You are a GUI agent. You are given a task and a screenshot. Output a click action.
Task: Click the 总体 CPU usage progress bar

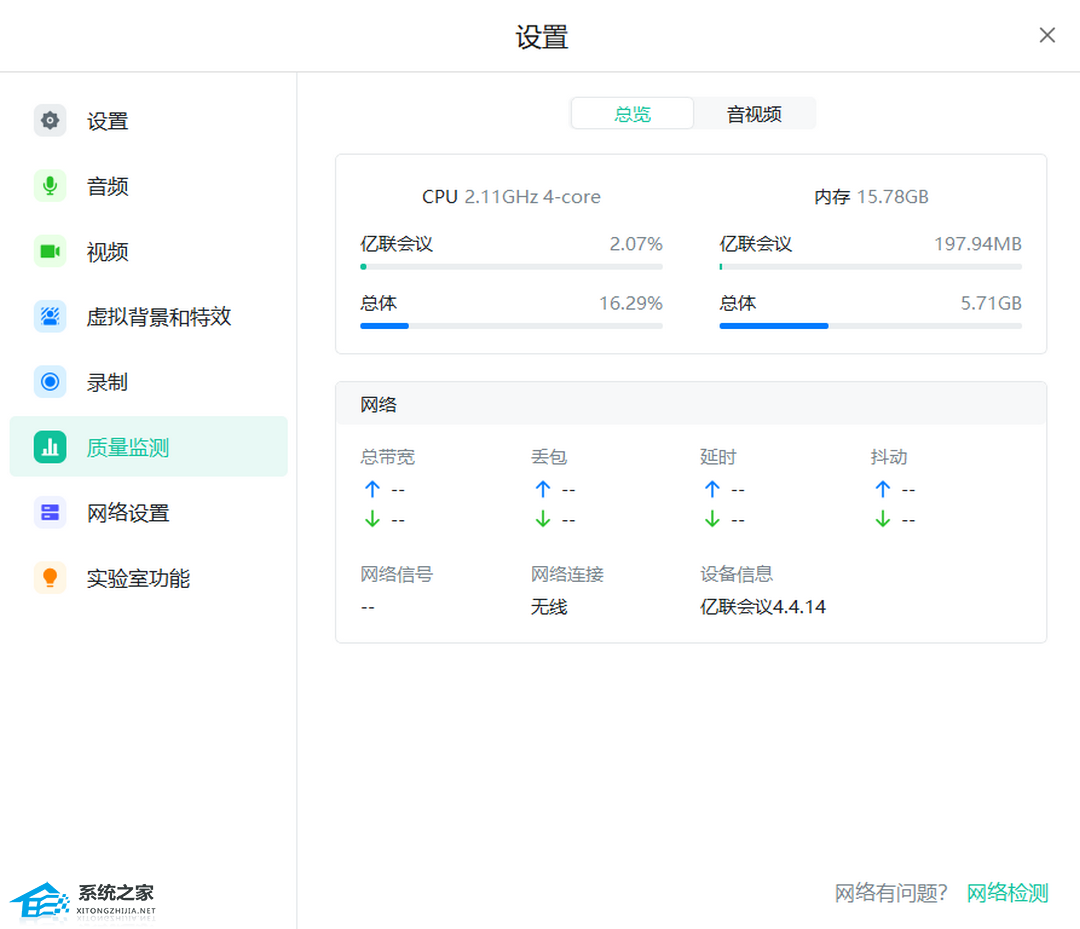pyautogui.click(x=511, y=326)
